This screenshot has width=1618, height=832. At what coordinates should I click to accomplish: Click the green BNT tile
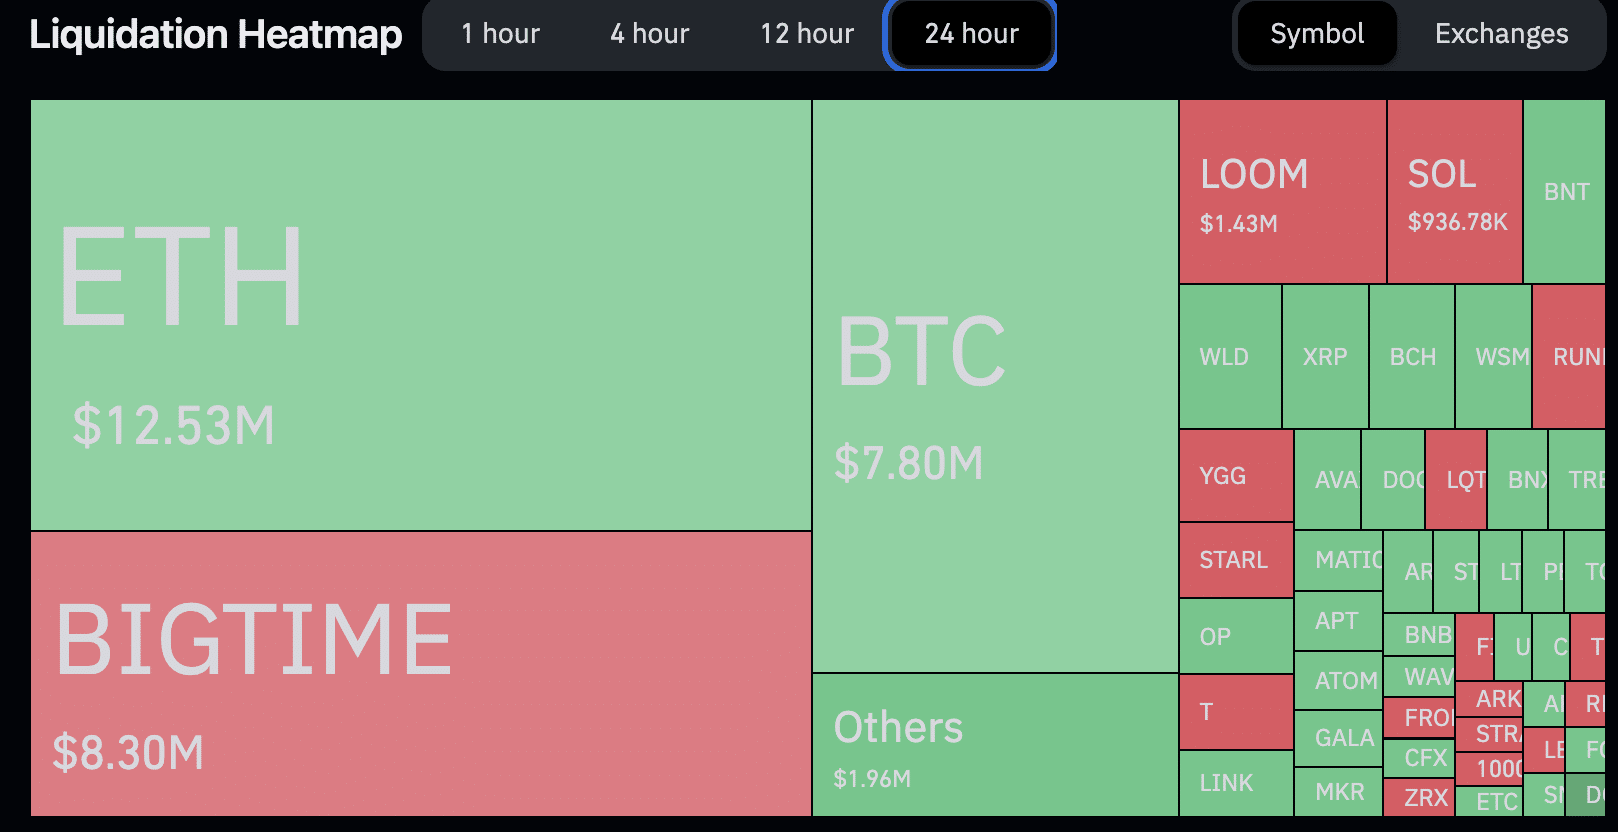click(1565, 192)
